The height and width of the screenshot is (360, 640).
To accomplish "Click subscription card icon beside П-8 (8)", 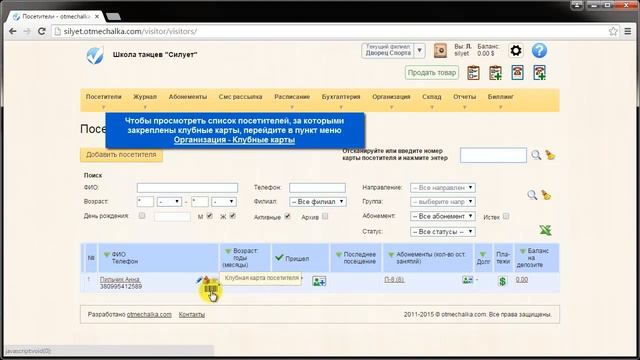I will (467, 280).
